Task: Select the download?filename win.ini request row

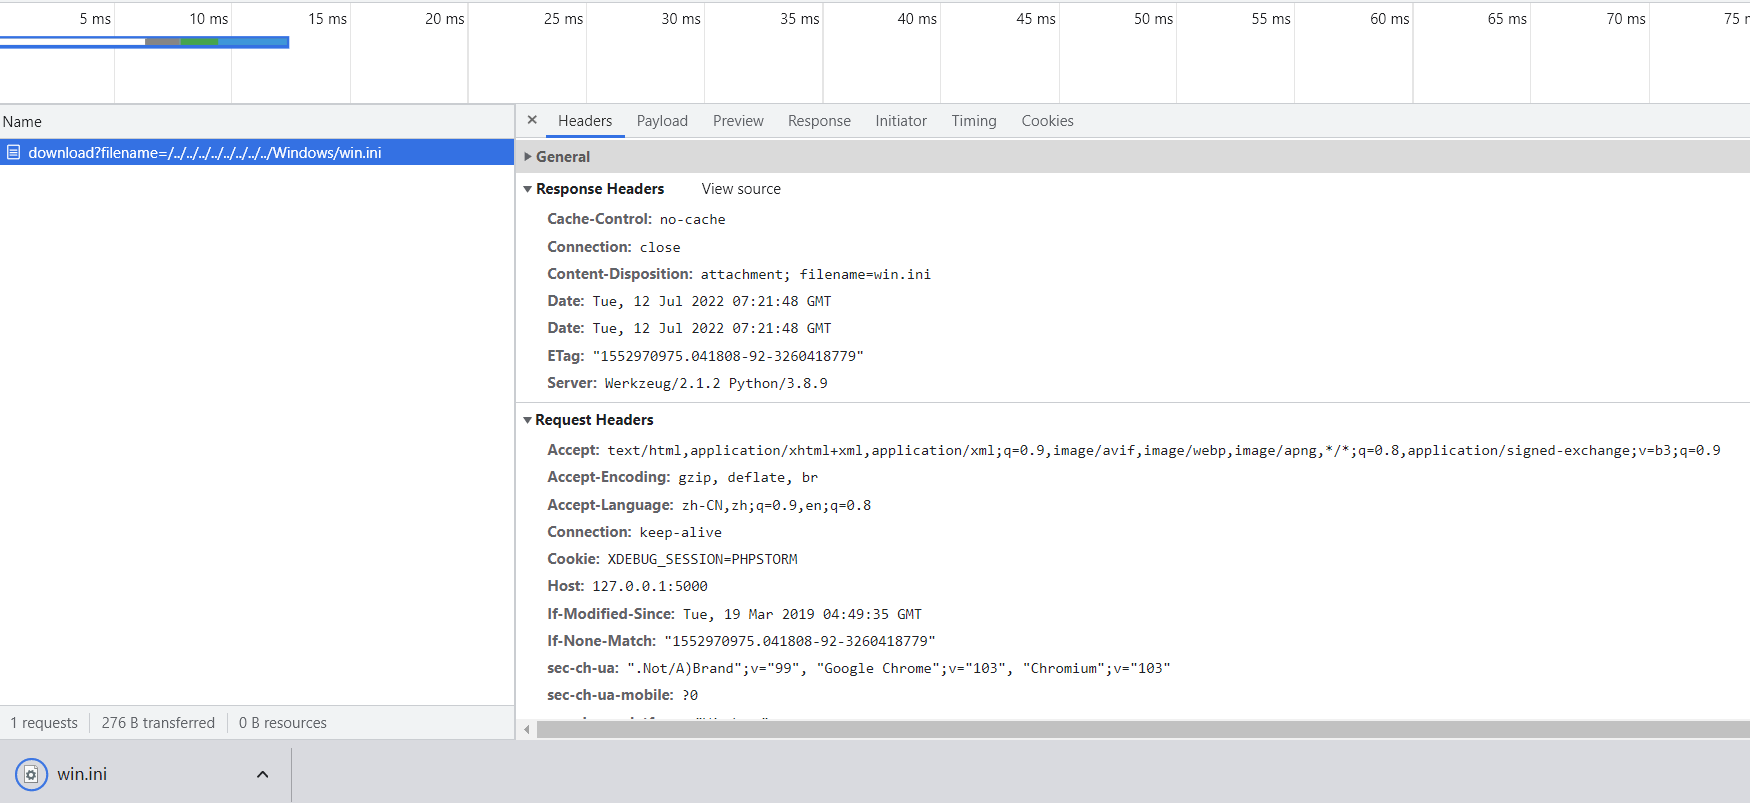Action: pos(257,153)
